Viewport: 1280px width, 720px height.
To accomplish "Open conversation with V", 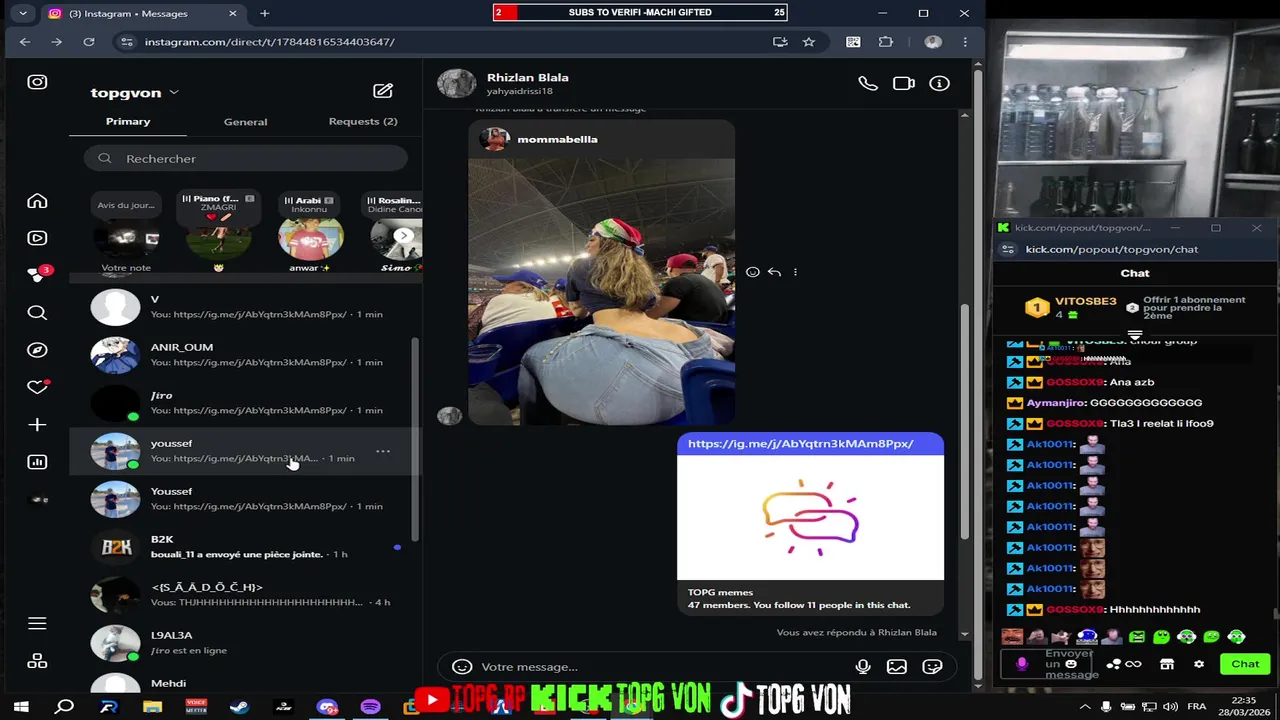I will click(x=243, y=307).
